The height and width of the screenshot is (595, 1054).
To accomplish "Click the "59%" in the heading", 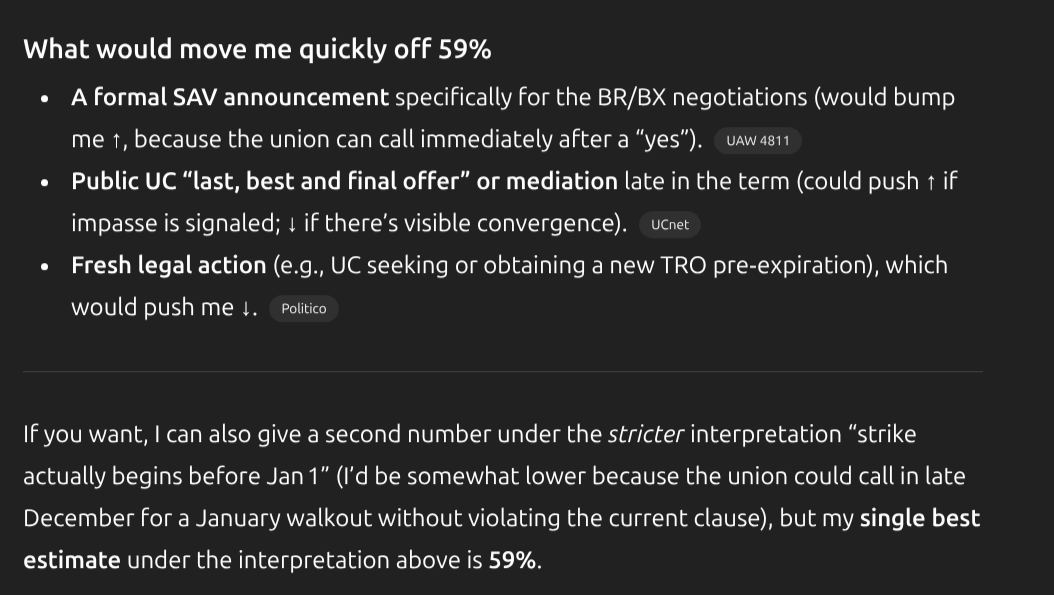I will pos(464,49).
